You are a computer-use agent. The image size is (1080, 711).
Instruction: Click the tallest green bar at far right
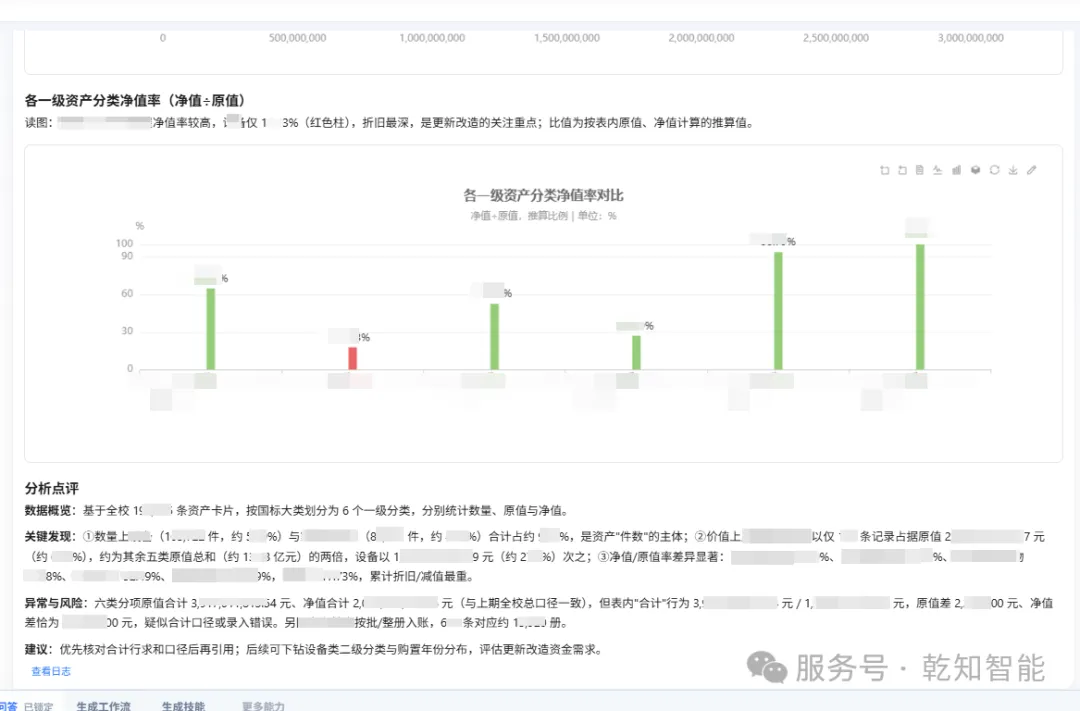pos(920,307)
